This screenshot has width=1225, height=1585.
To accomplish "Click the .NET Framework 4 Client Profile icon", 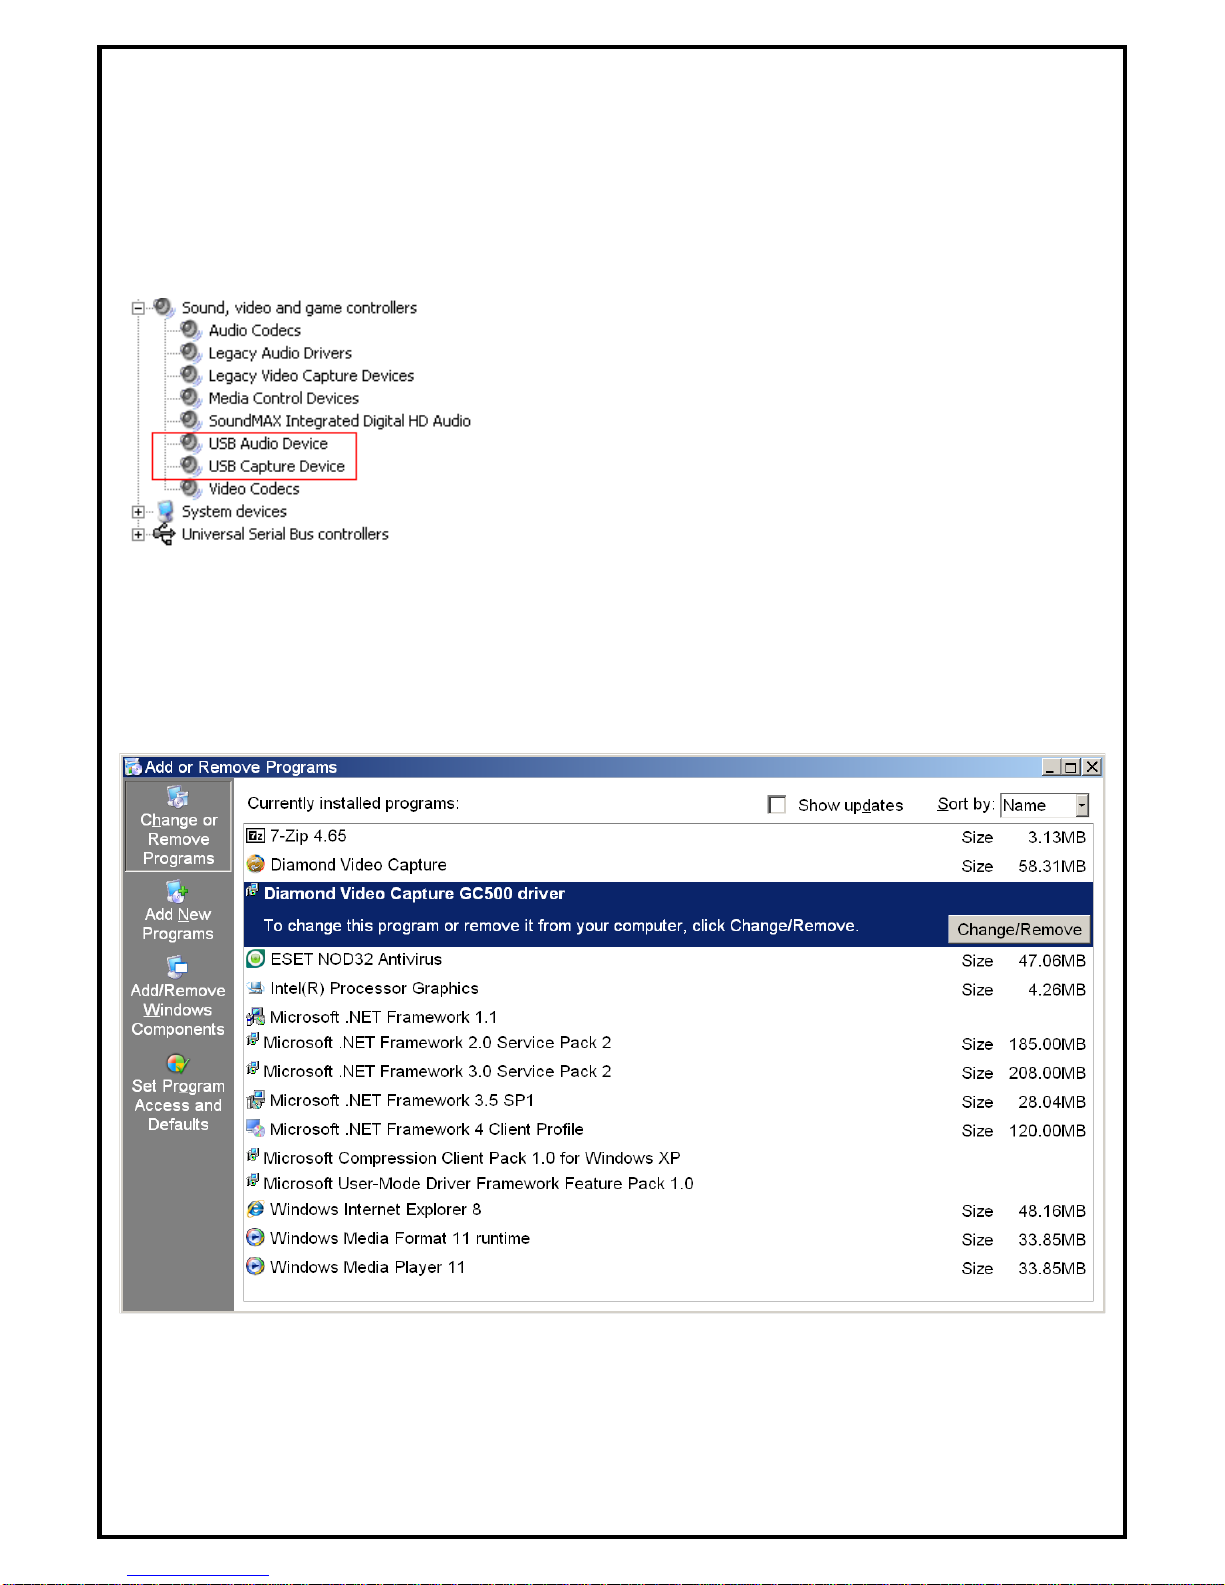I will [x=256, y=1129].
